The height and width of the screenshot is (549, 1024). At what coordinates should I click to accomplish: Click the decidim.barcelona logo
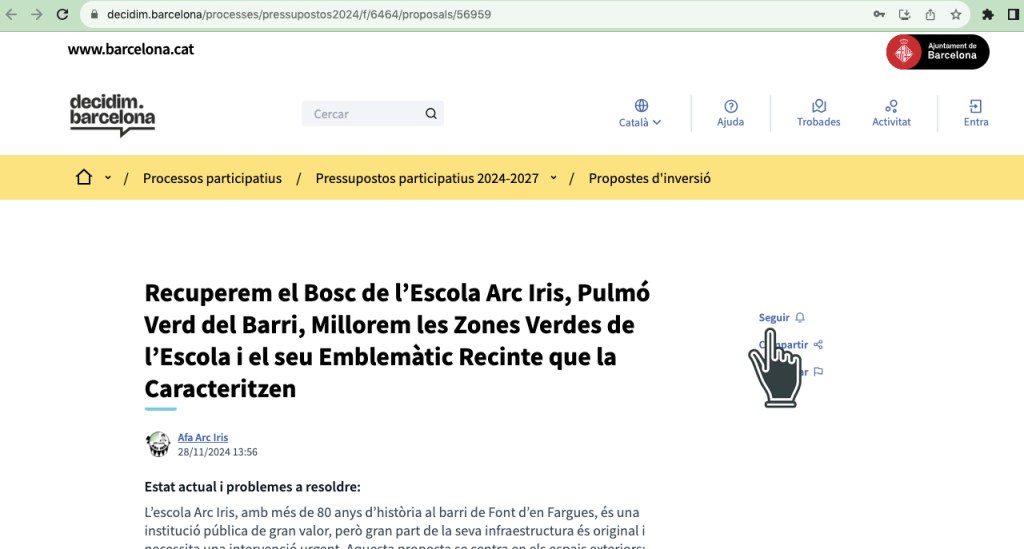112,114
